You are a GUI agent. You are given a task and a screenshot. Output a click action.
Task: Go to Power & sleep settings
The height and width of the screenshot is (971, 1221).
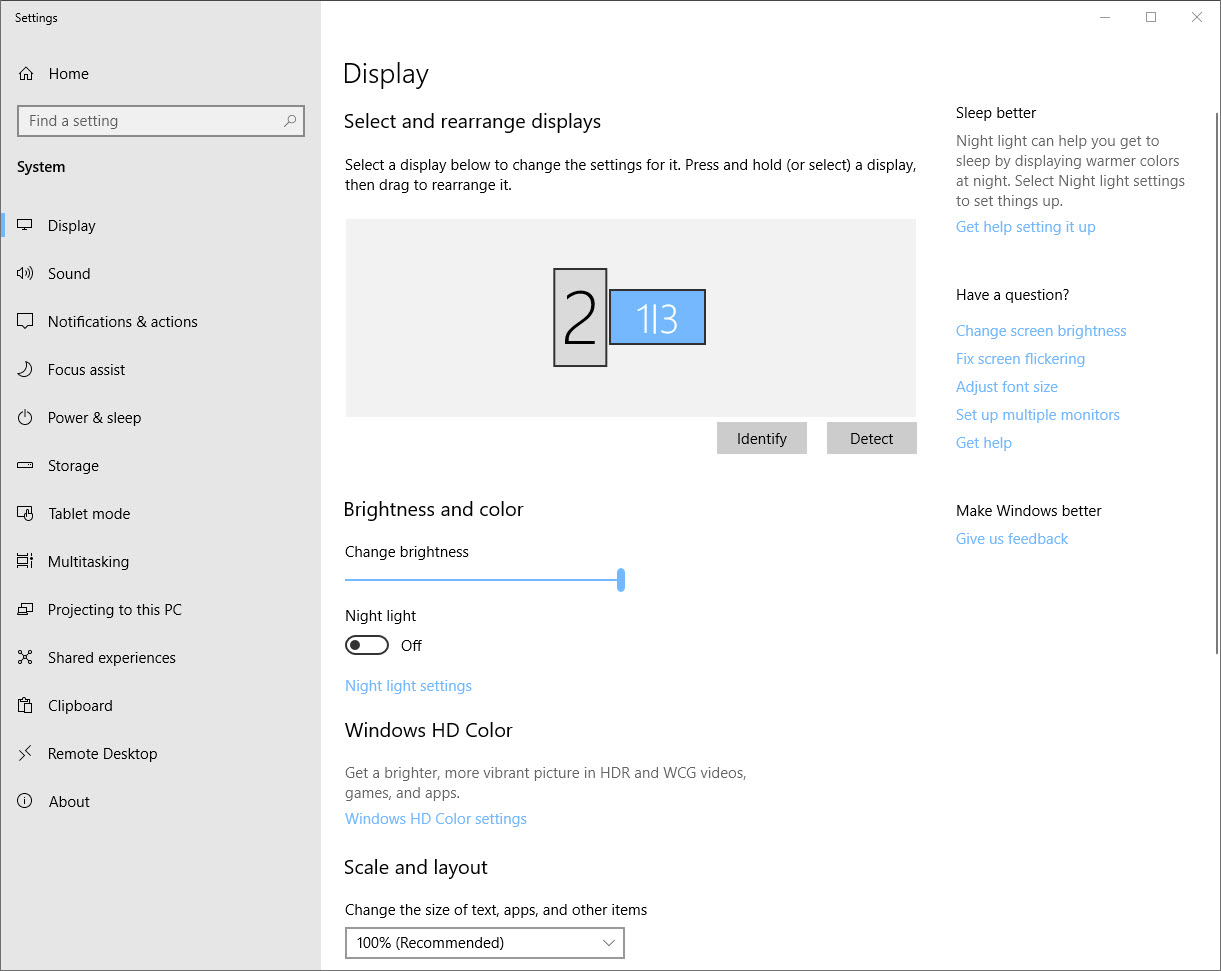[94, 418]
